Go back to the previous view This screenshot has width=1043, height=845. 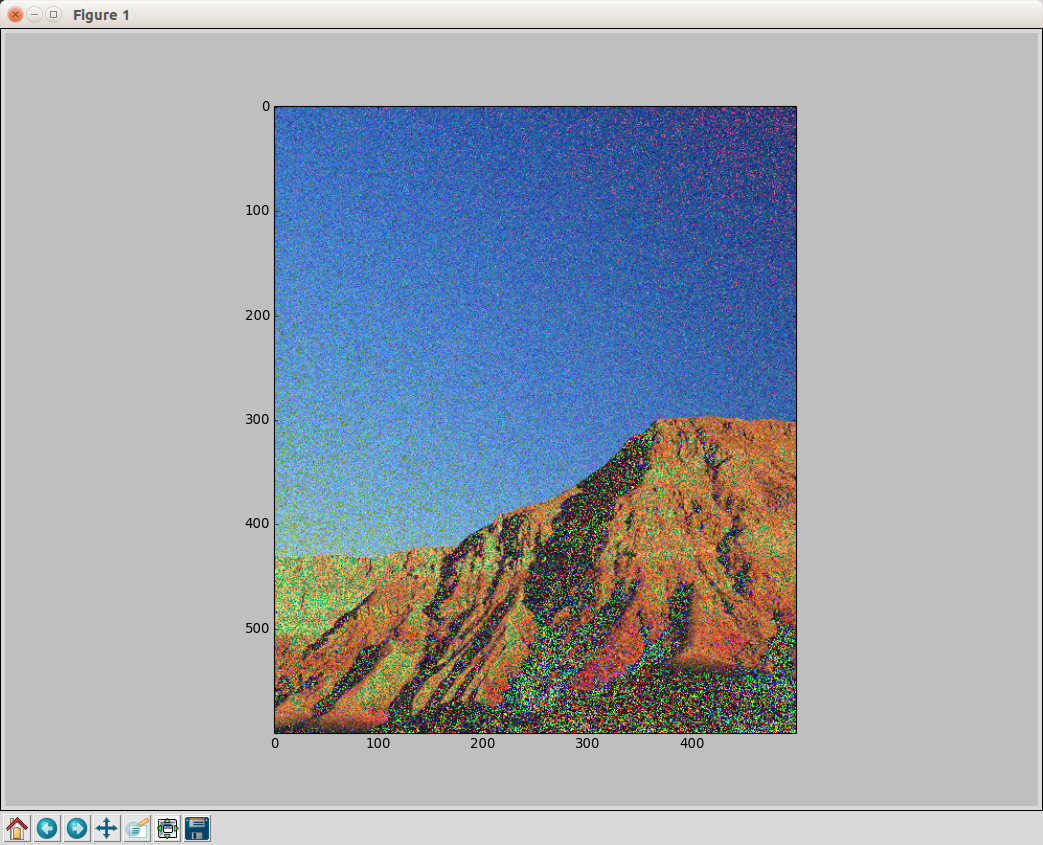point(47,828)
